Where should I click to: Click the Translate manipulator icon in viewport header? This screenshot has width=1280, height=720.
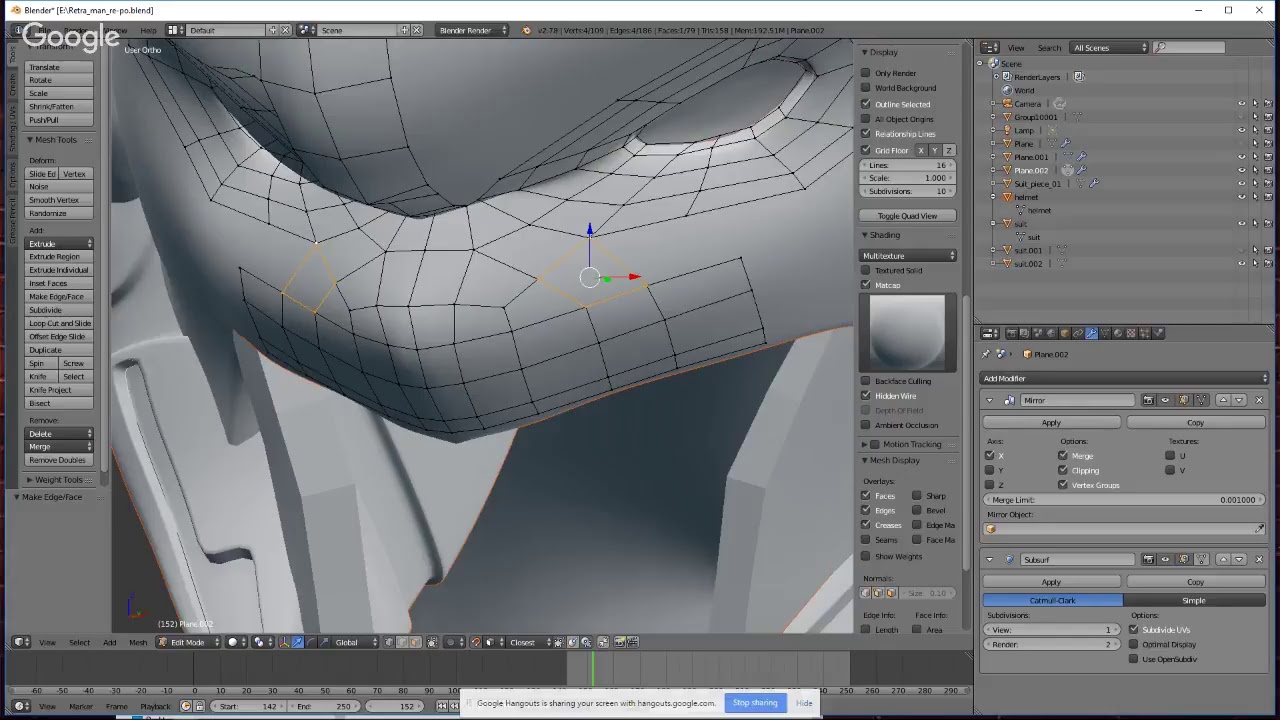[298, 642]
